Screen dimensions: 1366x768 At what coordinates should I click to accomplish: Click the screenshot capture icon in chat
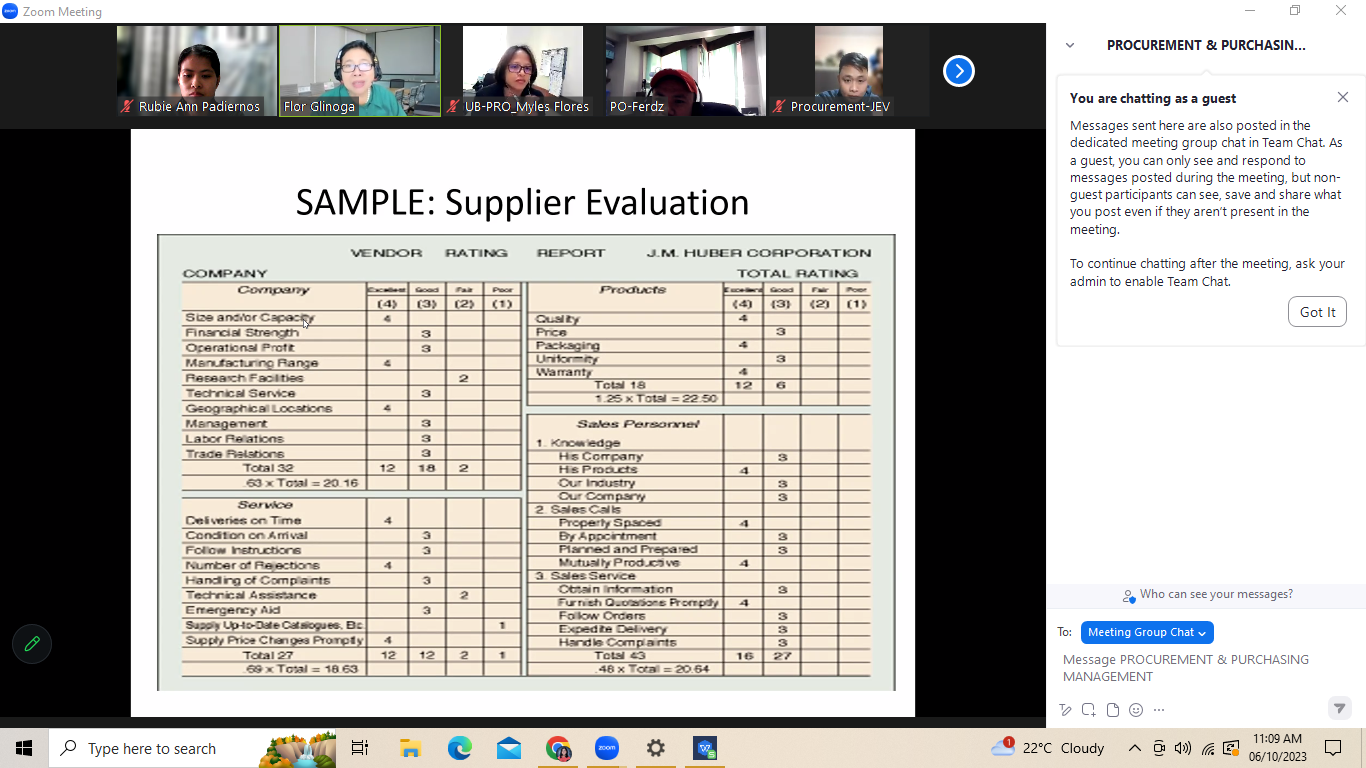[1088, 710]
